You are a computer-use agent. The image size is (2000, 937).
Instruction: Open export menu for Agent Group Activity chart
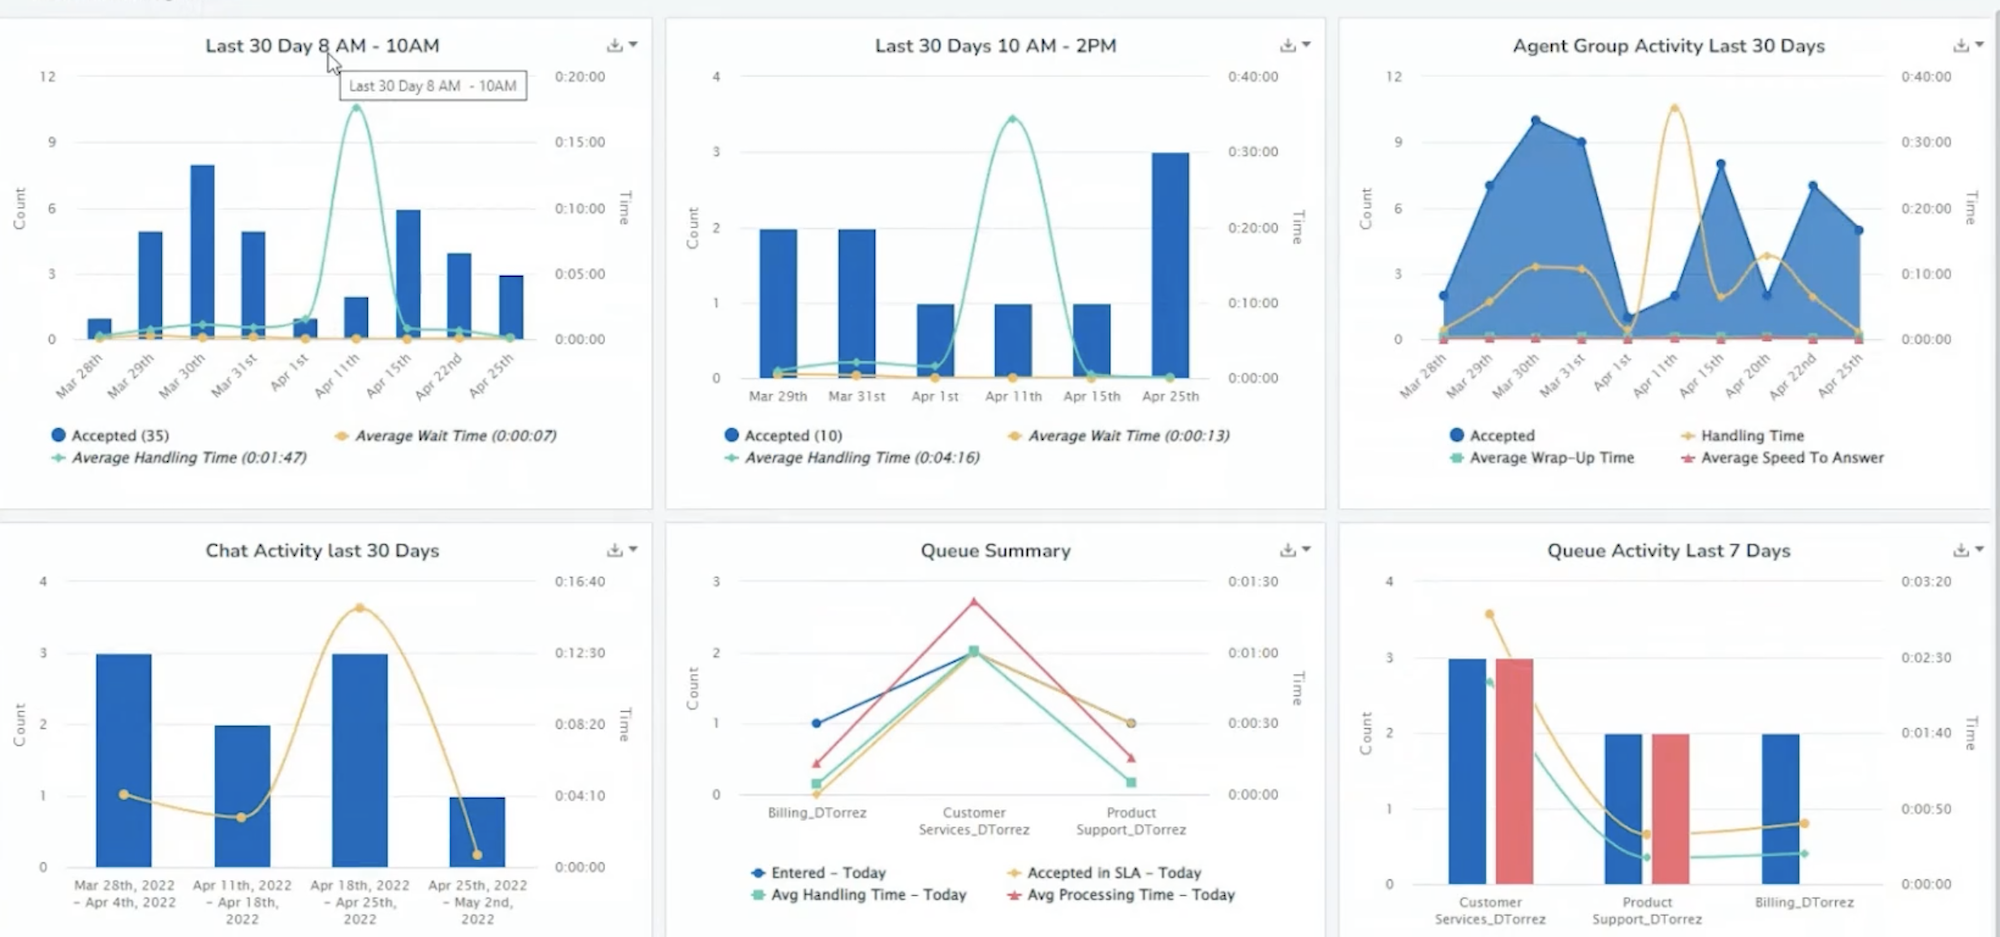click(x=1968, y=45)
